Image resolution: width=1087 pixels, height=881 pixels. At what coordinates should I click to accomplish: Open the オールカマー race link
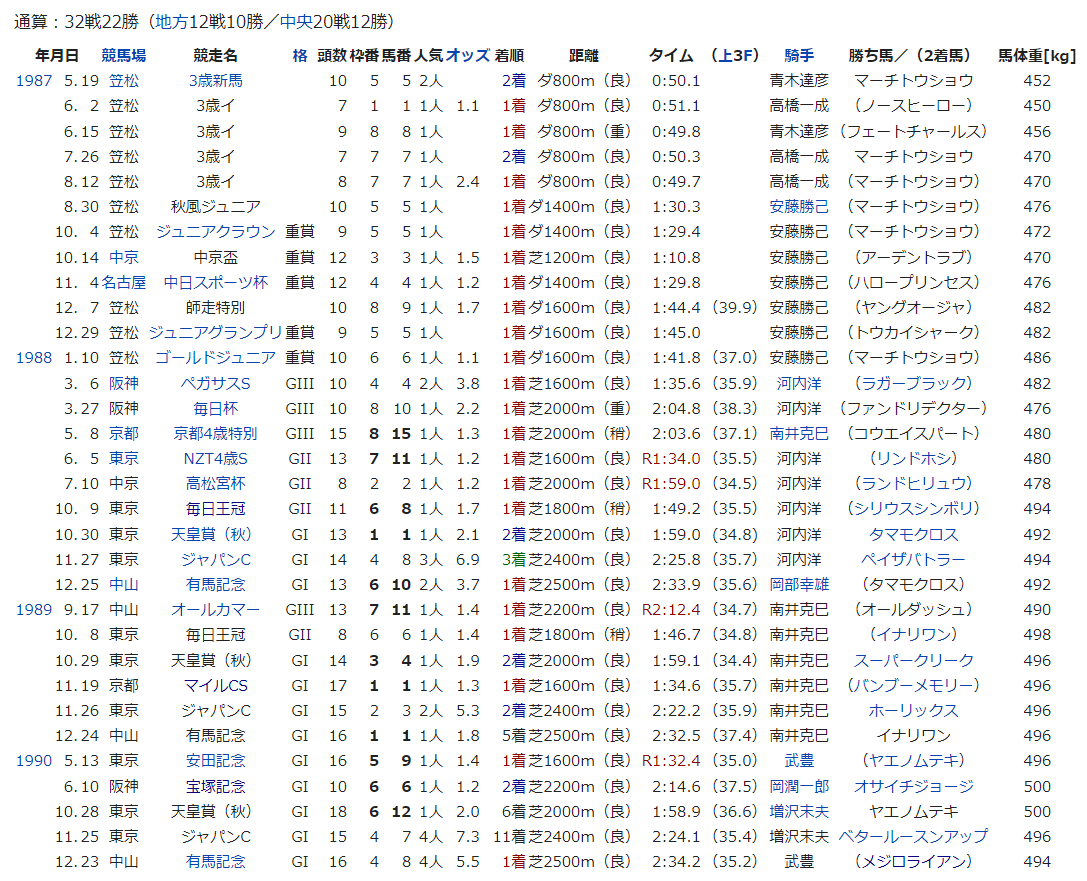click(x=215, y=610)
